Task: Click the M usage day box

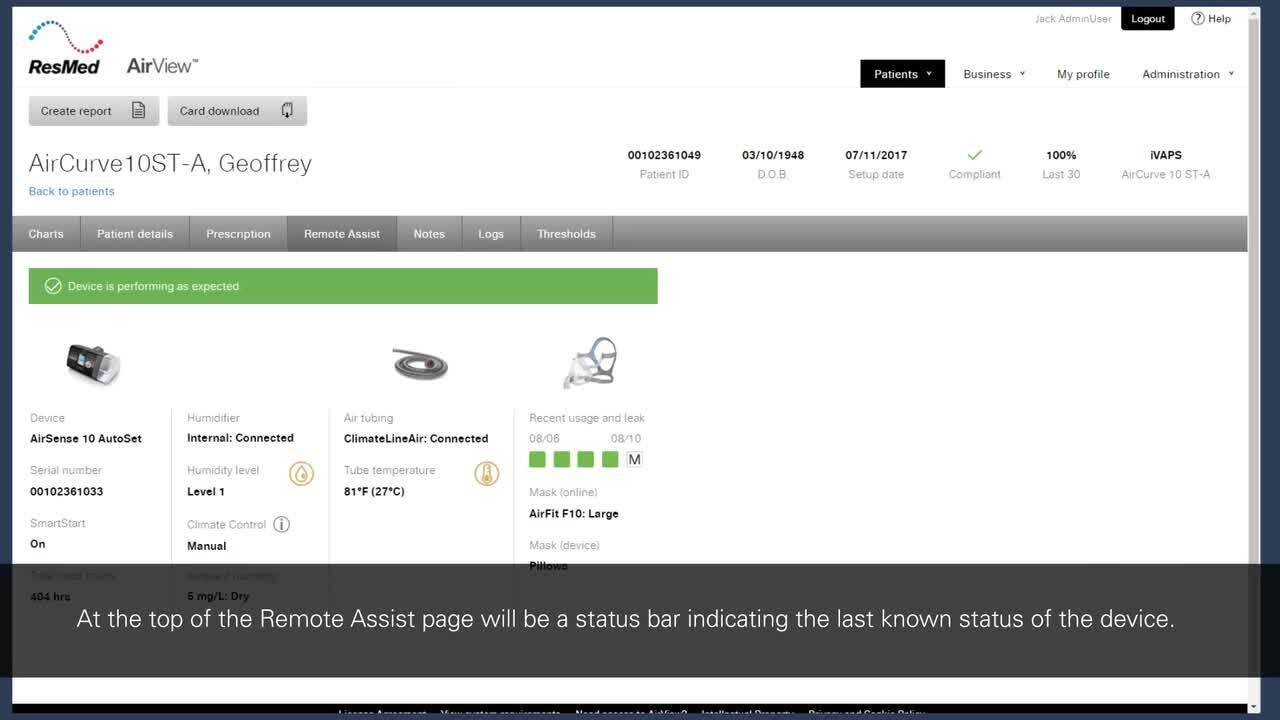Action: (x=634, y=459)
